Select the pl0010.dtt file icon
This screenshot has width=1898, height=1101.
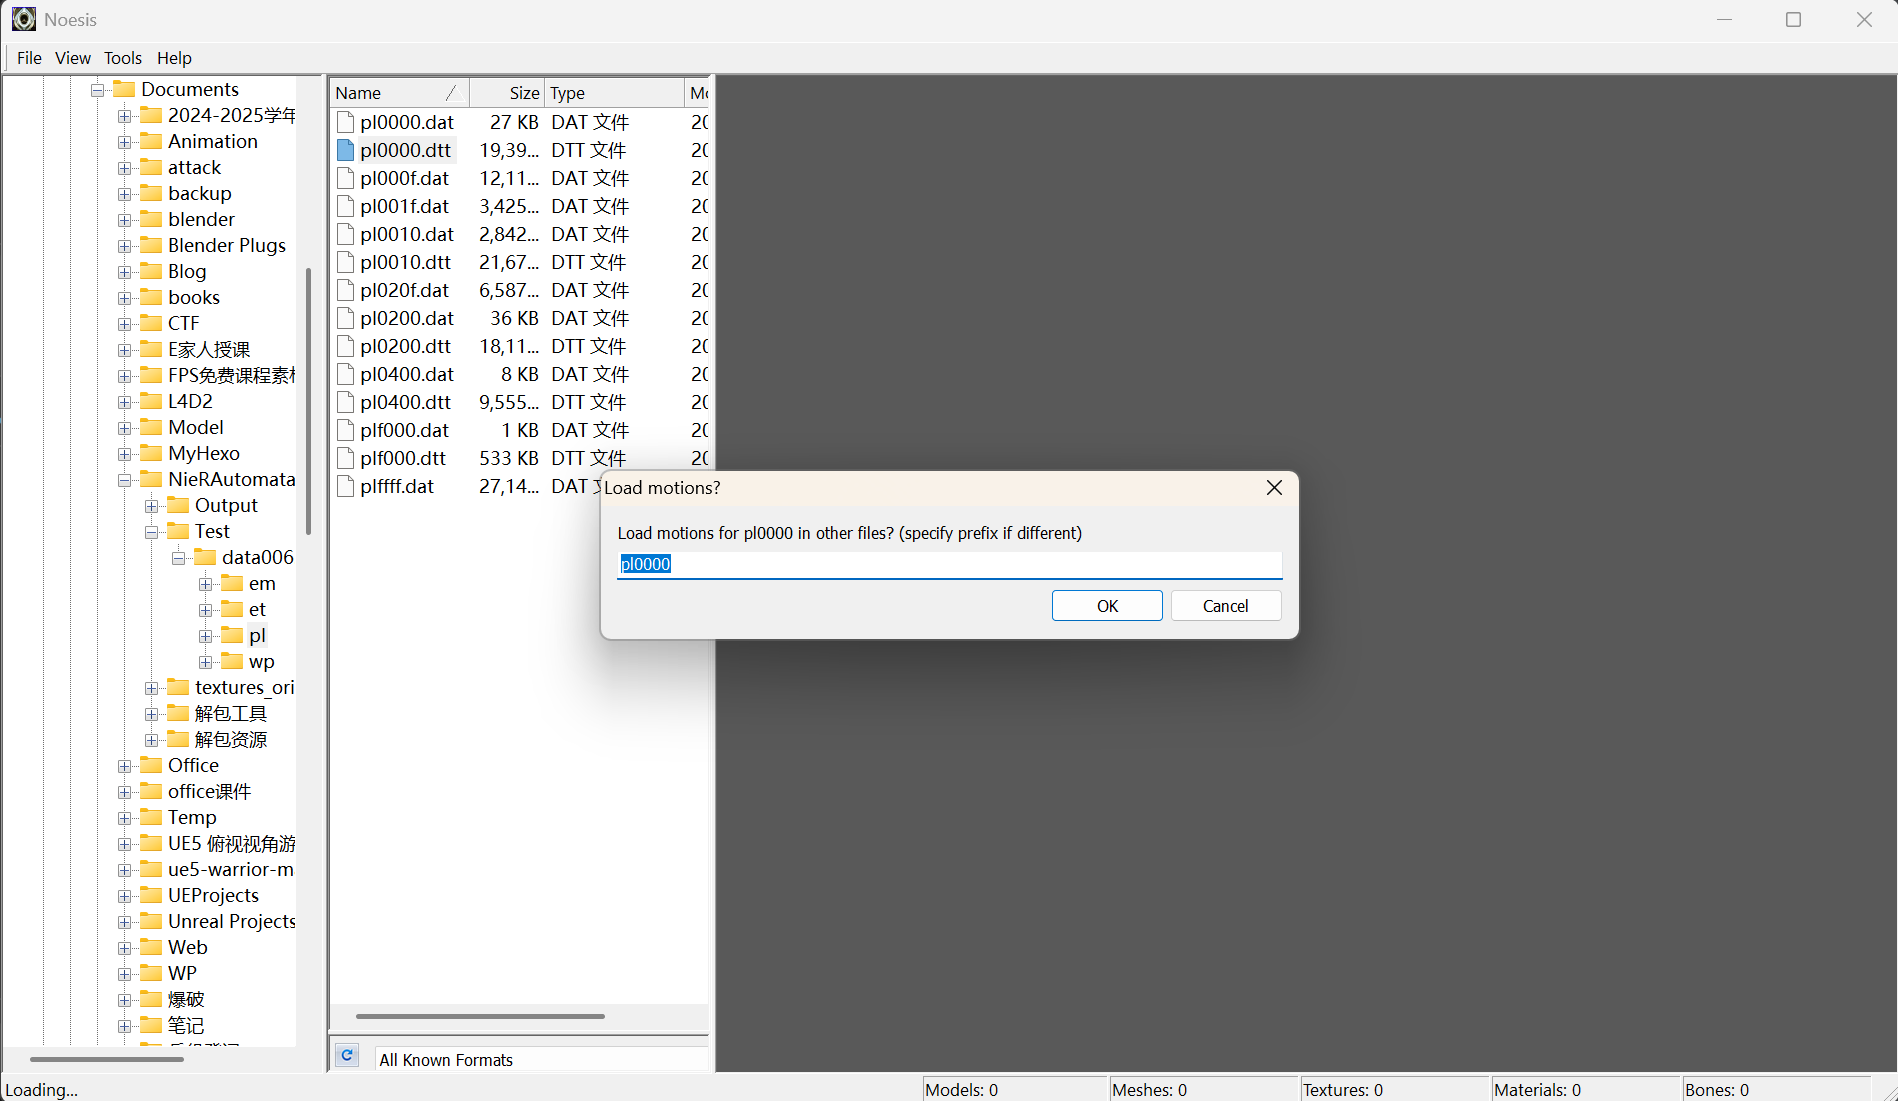346,262
